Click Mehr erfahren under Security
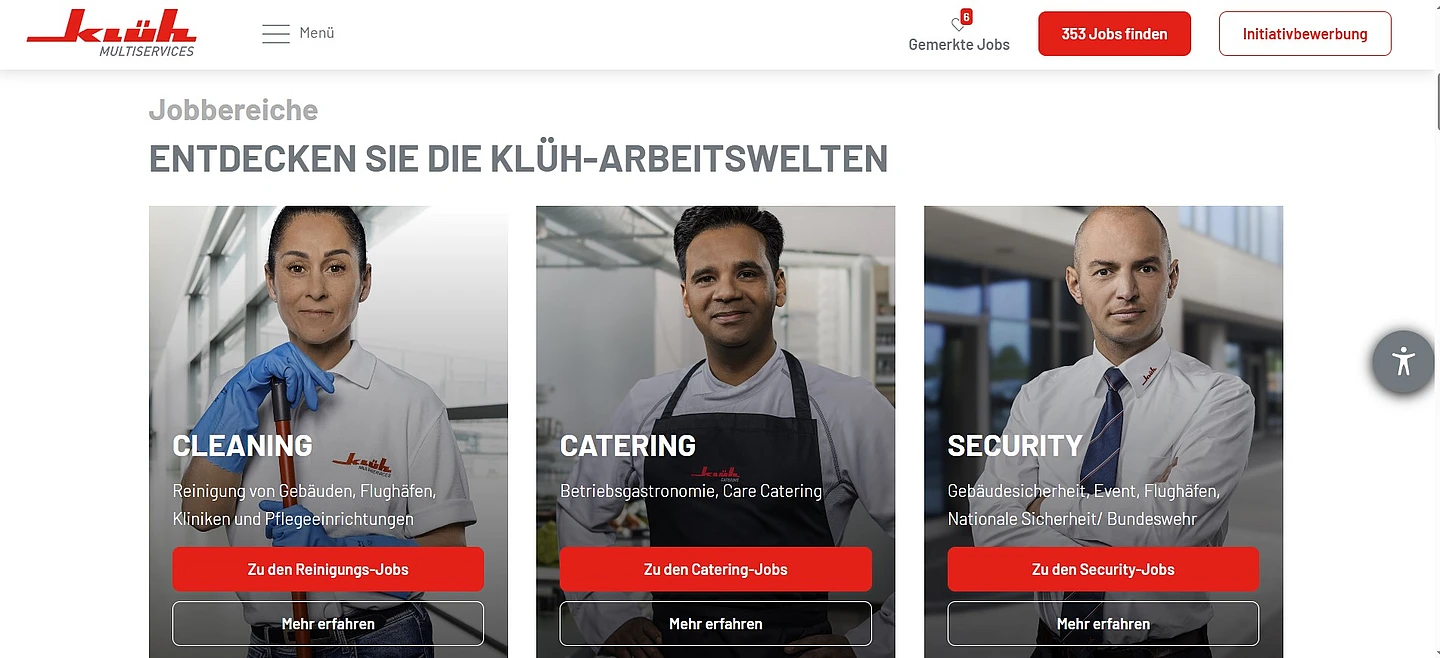This screenshot has height=658, width=1440. point(1103,623)
